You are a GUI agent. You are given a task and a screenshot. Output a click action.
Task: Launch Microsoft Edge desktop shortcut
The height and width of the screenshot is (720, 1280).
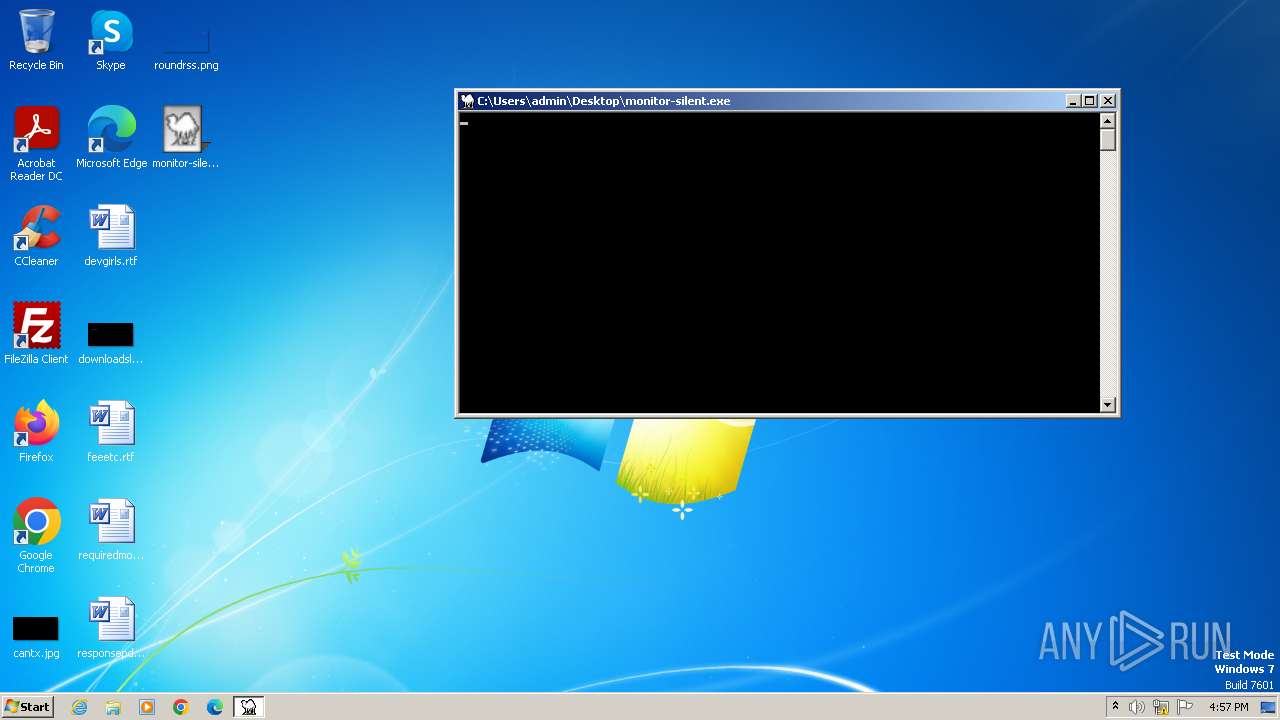[111, 138]
